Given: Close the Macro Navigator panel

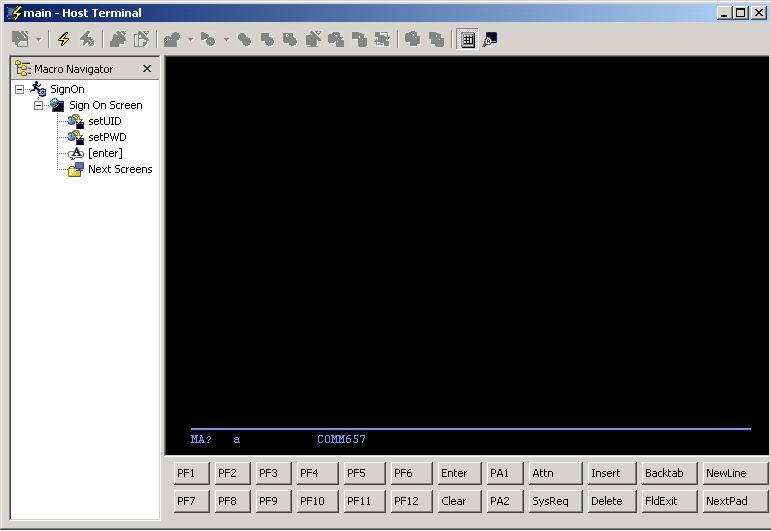Looking at the screenshot, I should pyautogui.click(x=147, y=69).
